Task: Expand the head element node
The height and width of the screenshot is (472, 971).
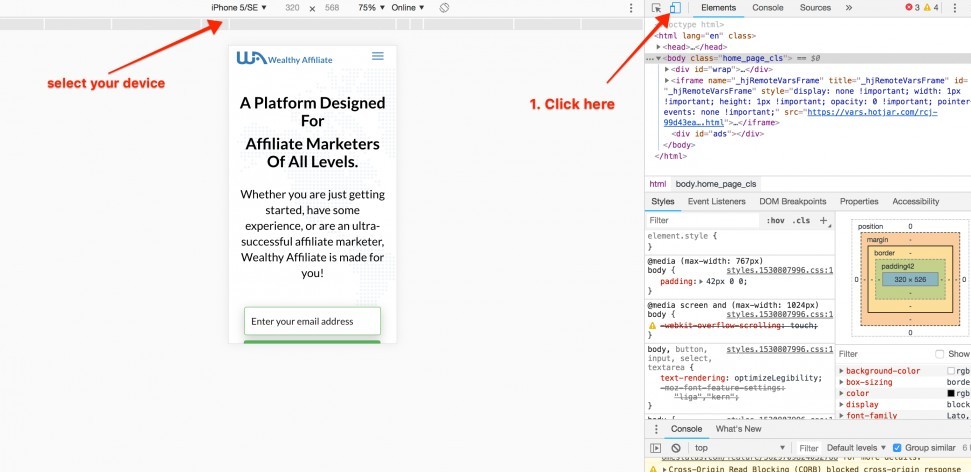Action: 659,47
